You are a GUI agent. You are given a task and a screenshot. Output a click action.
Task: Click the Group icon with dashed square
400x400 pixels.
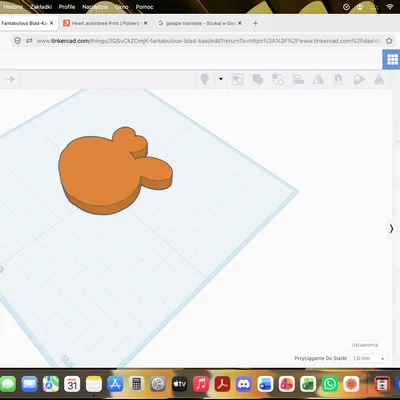tap(238, 79)
